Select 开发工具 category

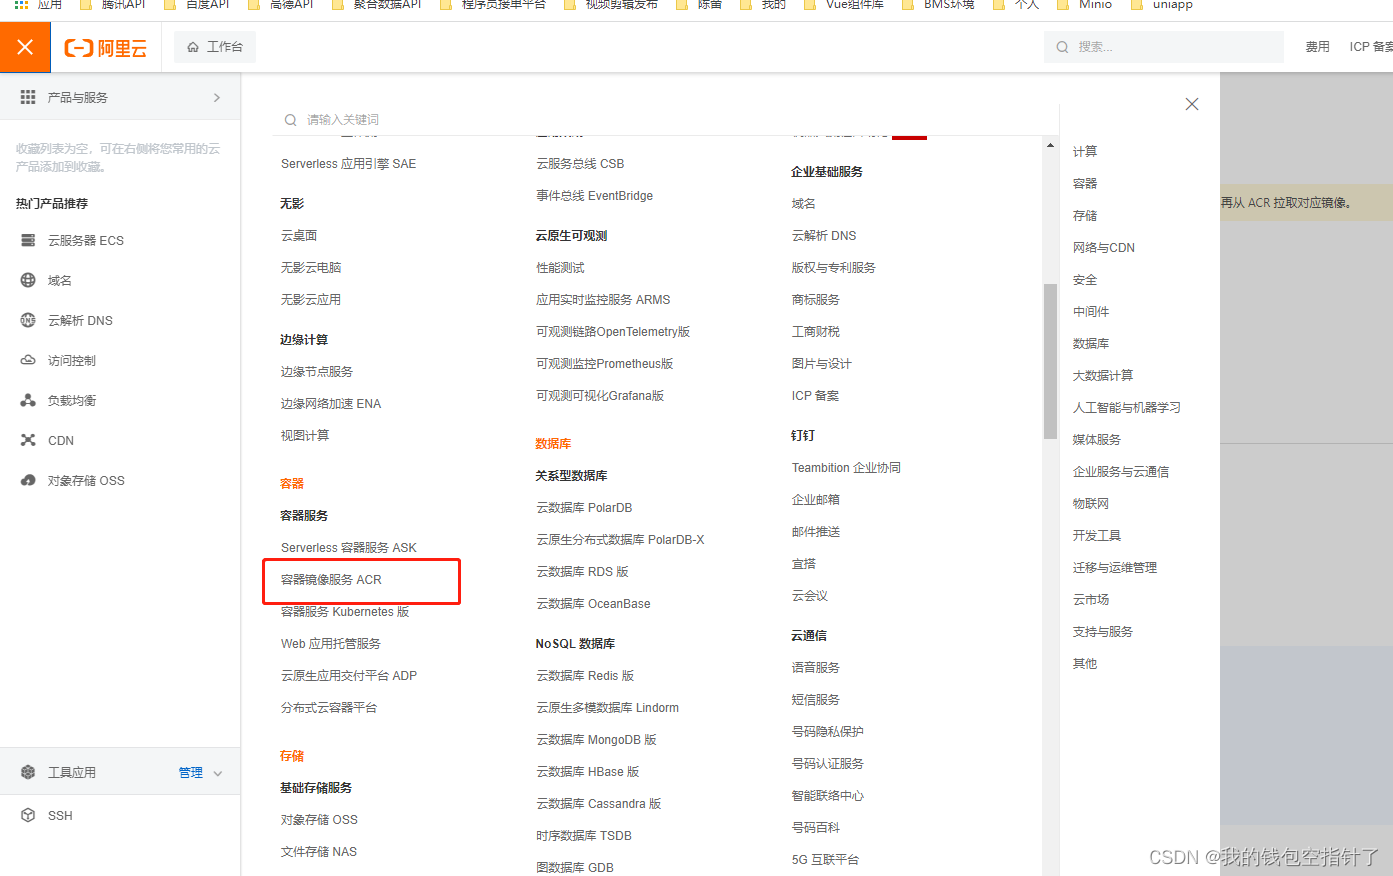point(1097,536)
